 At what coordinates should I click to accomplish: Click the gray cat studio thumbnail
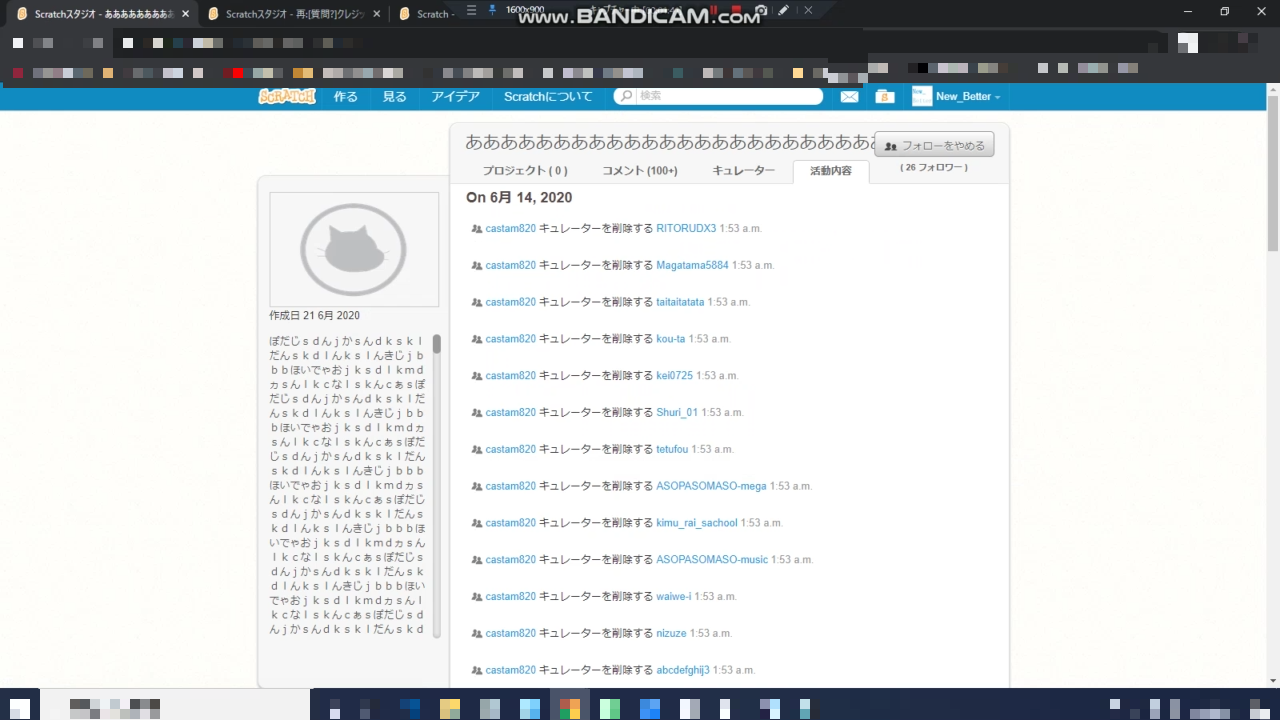click(x=354, y=249)
